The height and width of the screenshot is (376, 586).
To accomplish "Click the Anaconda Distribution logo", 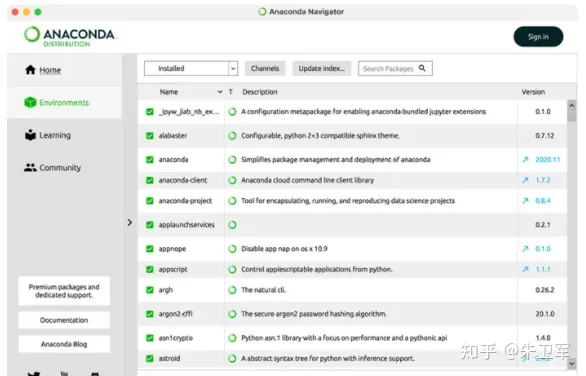I will click(x=70, y=36).
